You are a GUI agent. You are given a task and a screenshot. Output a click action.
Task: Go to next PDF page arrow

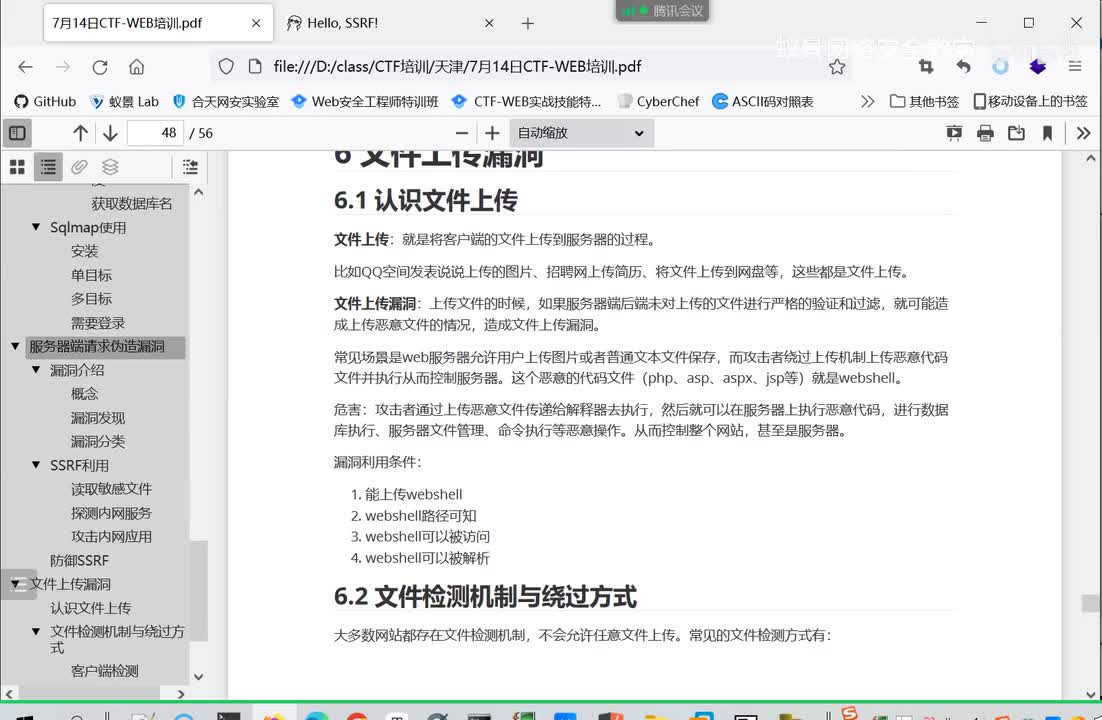(110, 133)
